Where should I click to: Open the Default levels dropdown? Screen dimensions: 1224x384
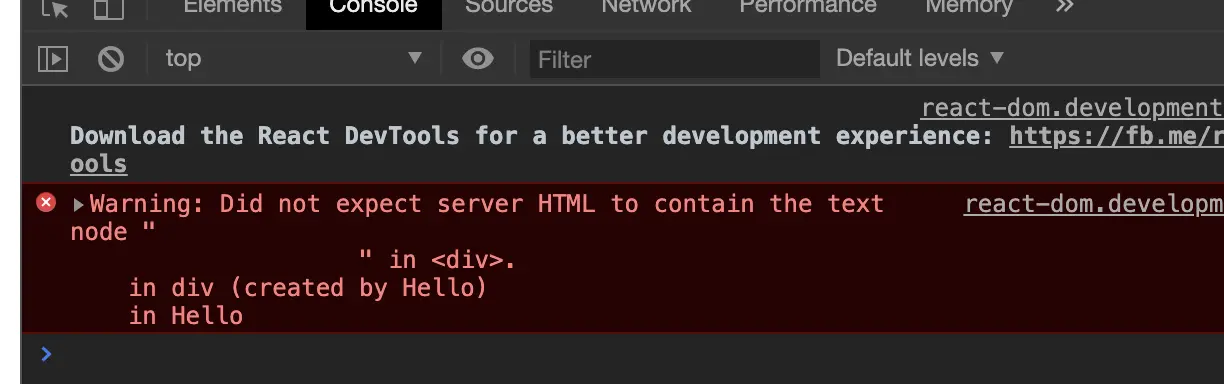click(919, 59)
